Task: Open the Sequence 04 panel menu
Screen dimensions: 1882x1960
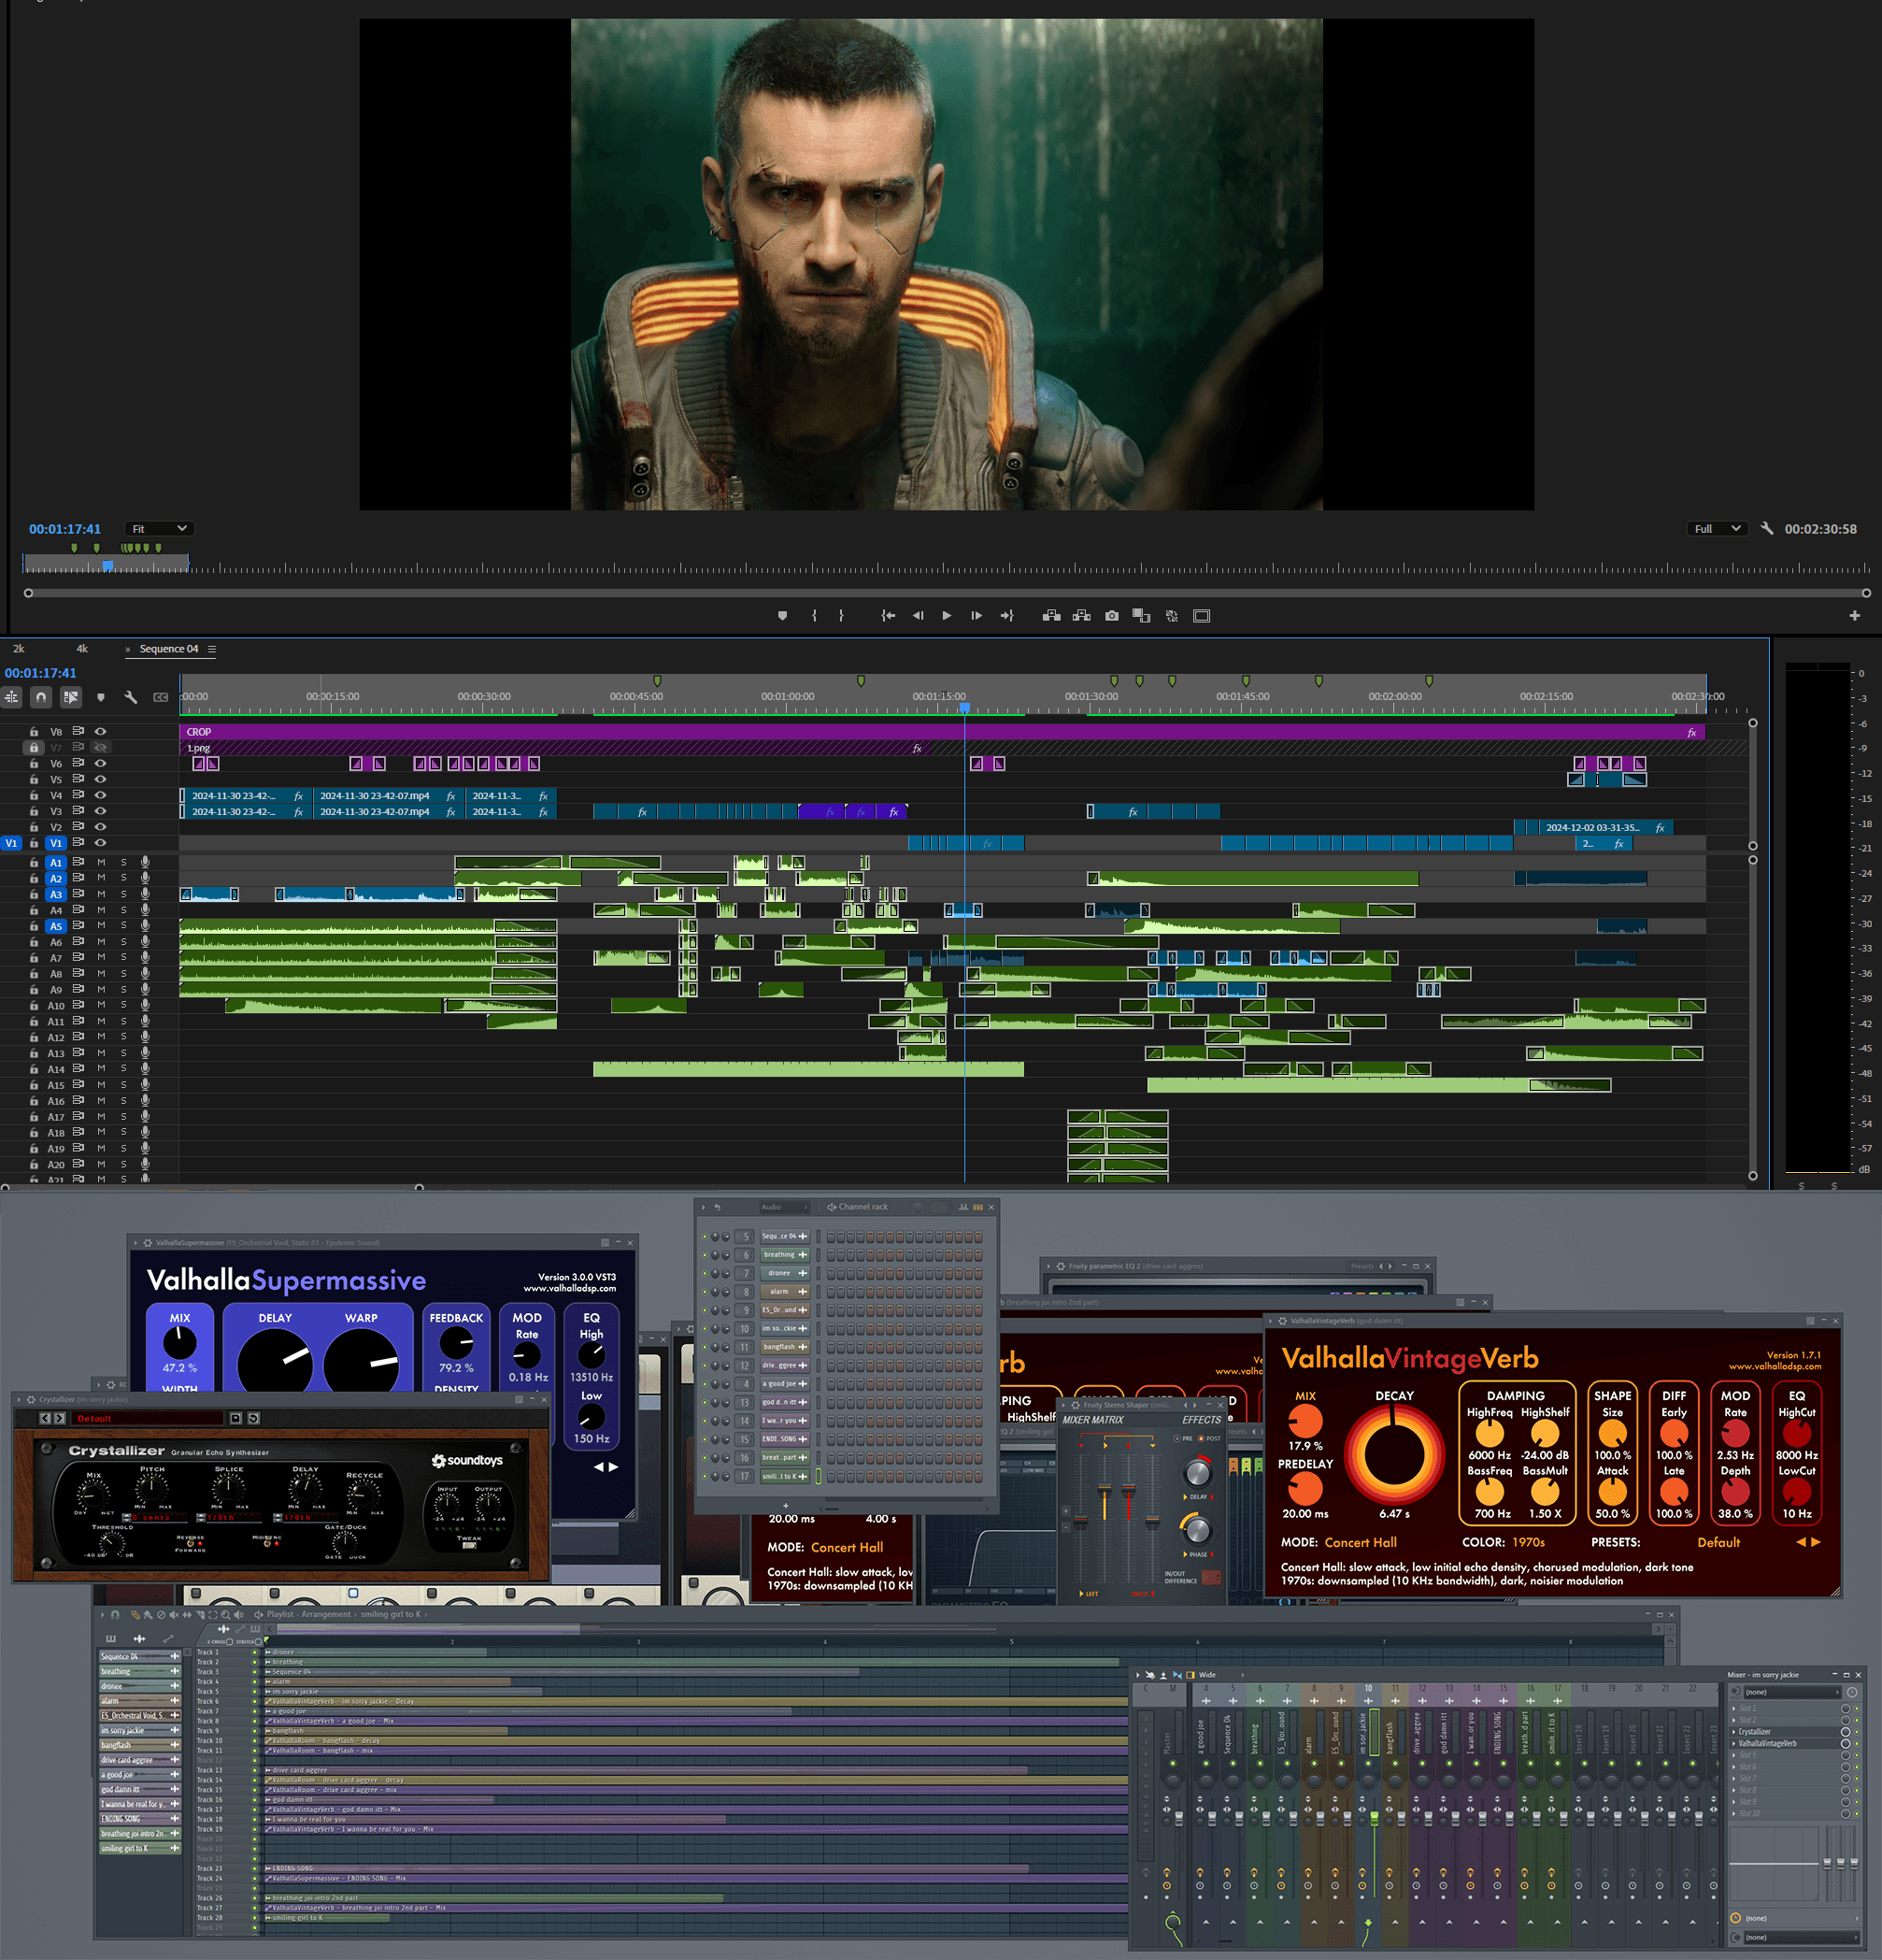Action: (212, 649)
